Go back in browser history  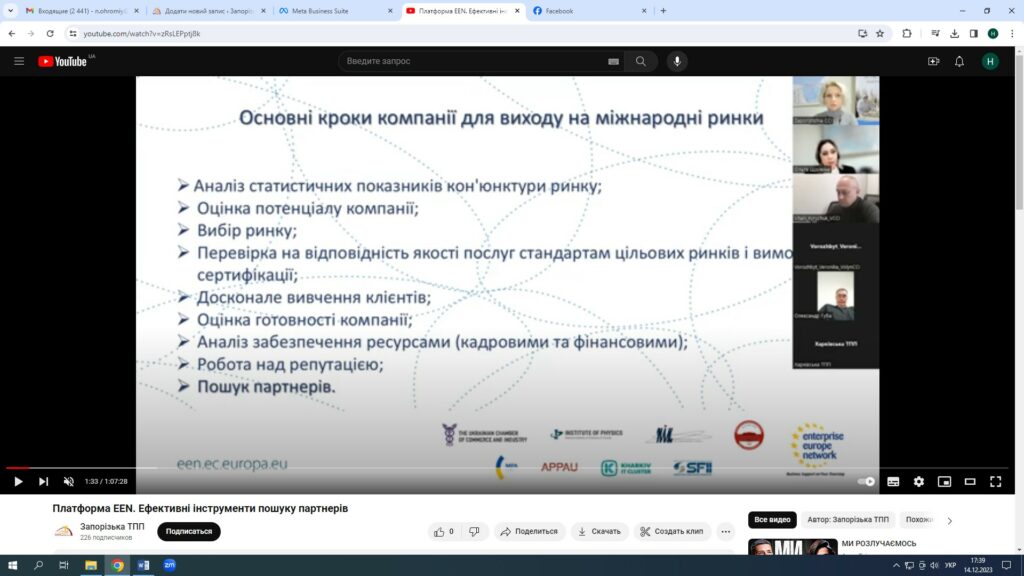point(12,33)
